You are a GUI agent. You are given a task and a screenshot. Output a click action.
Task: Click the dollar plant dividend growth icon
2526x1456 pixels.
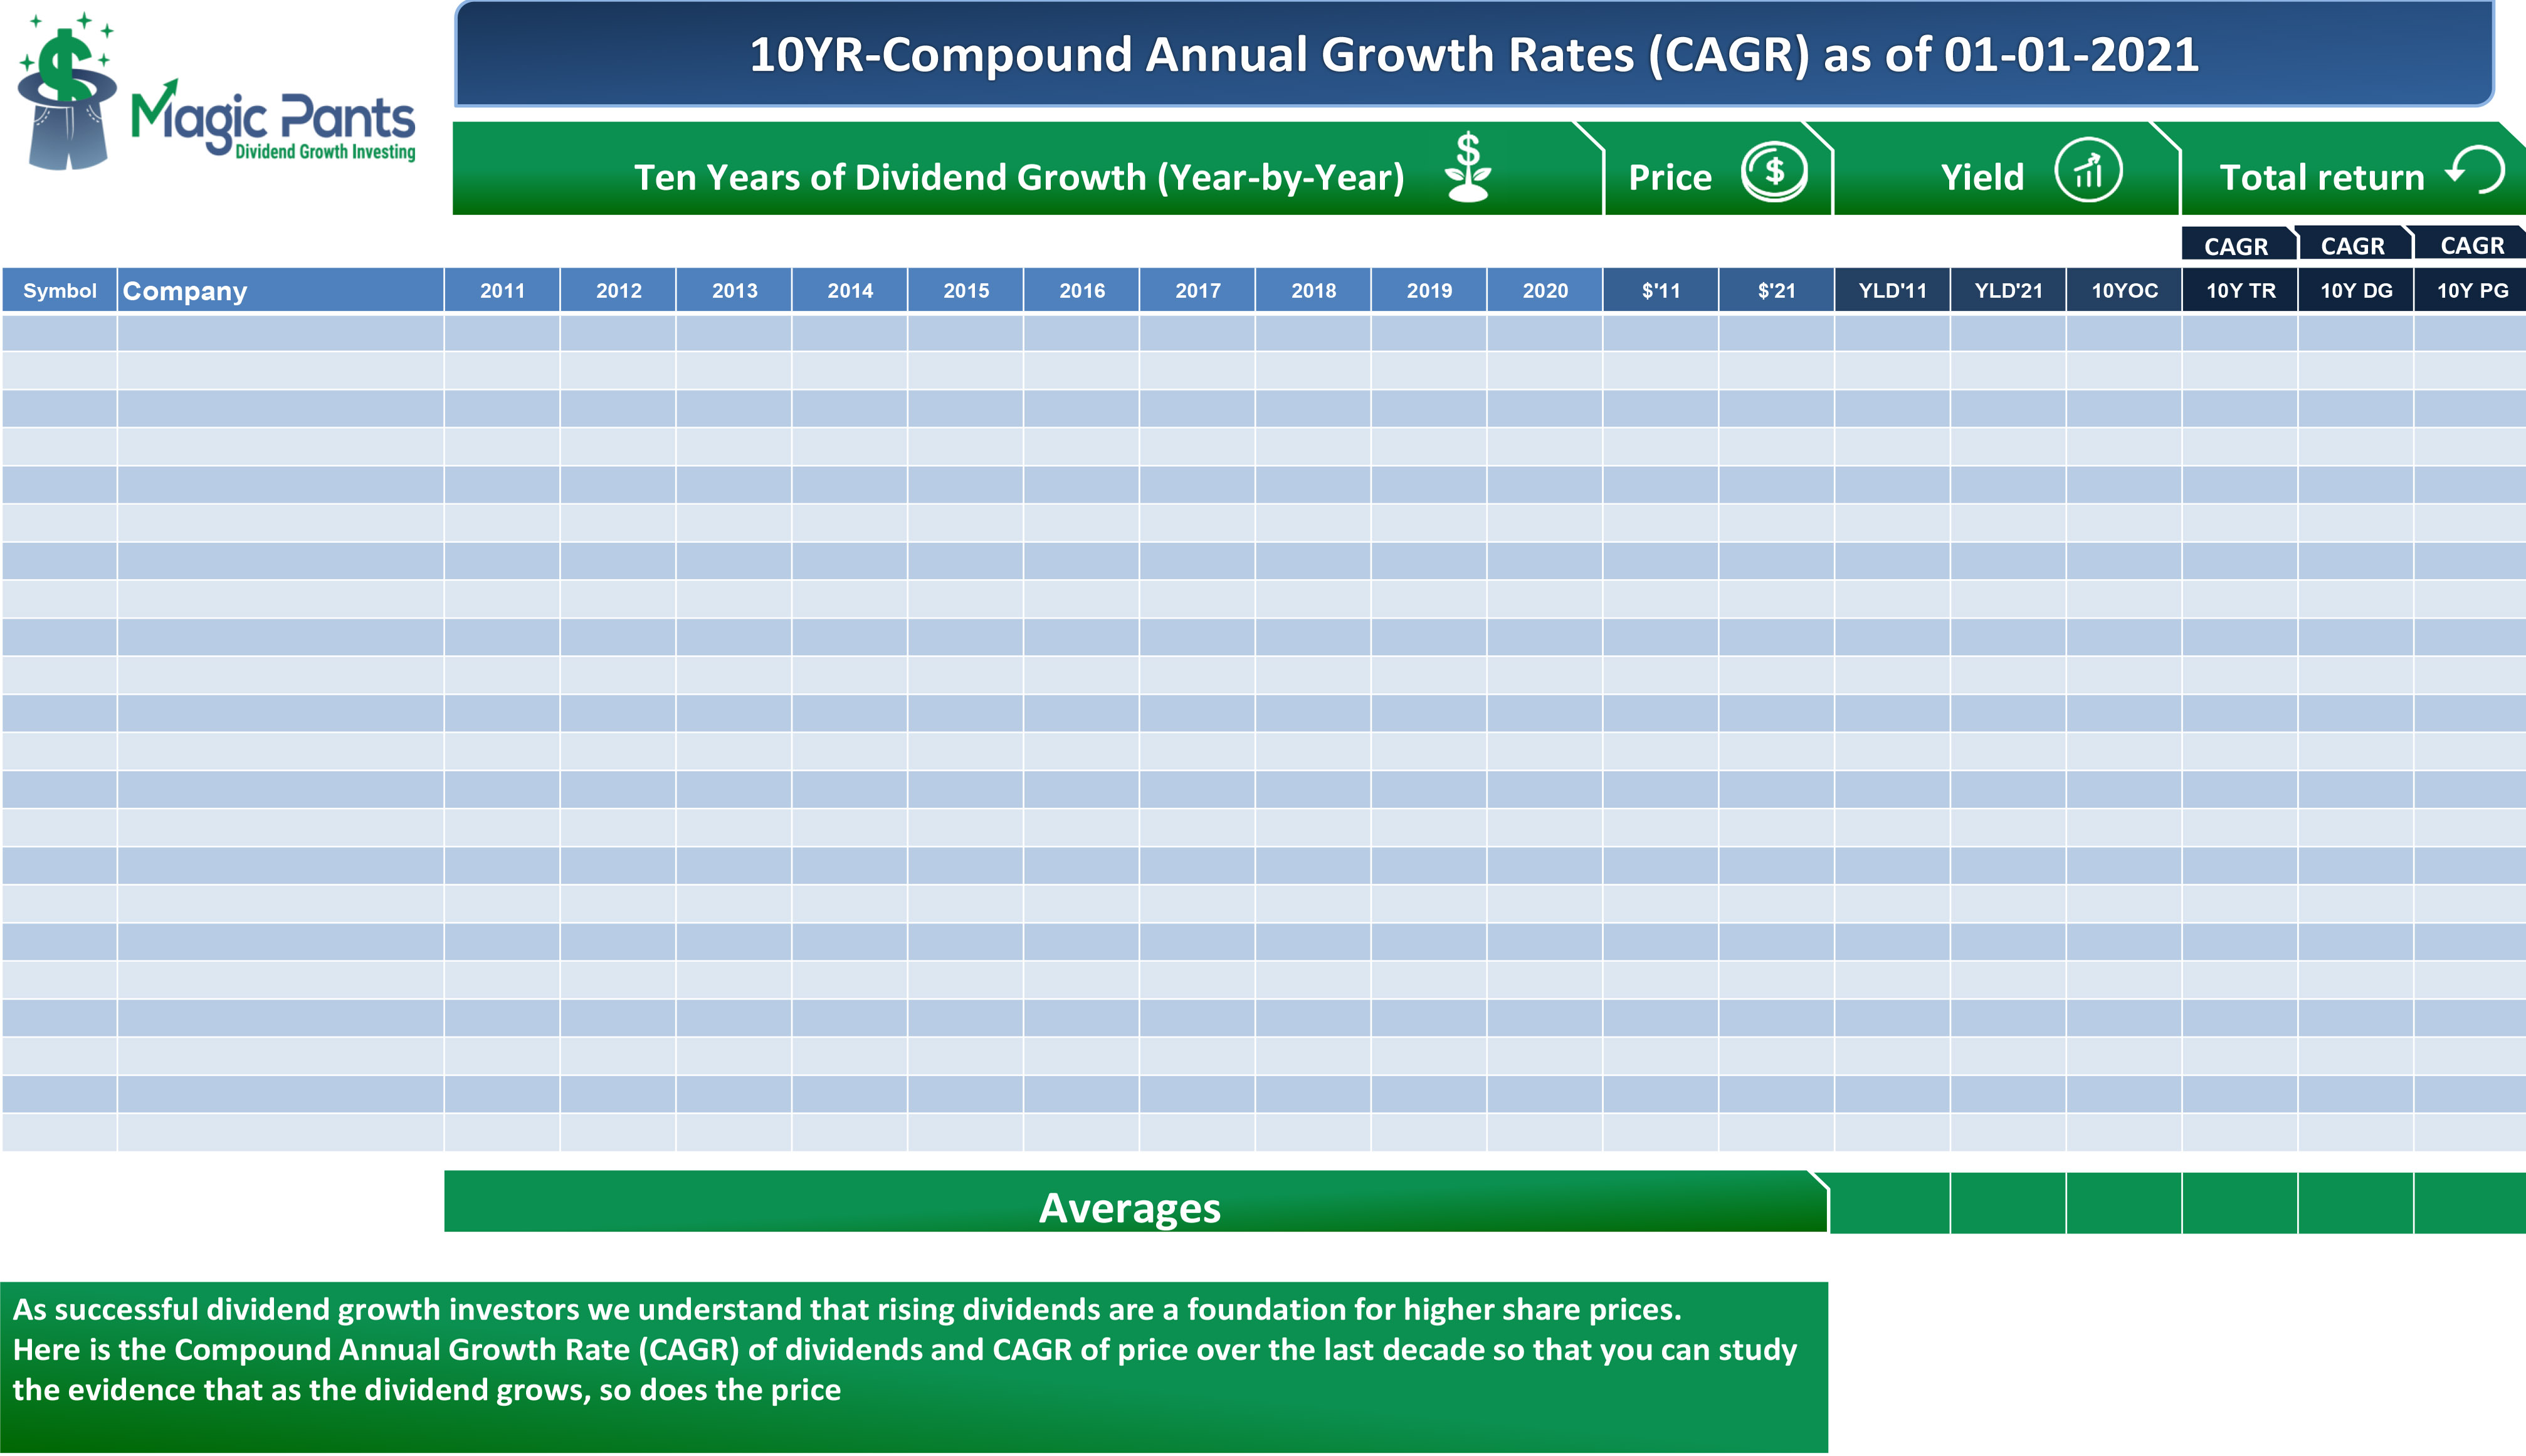click(1467, 168)
